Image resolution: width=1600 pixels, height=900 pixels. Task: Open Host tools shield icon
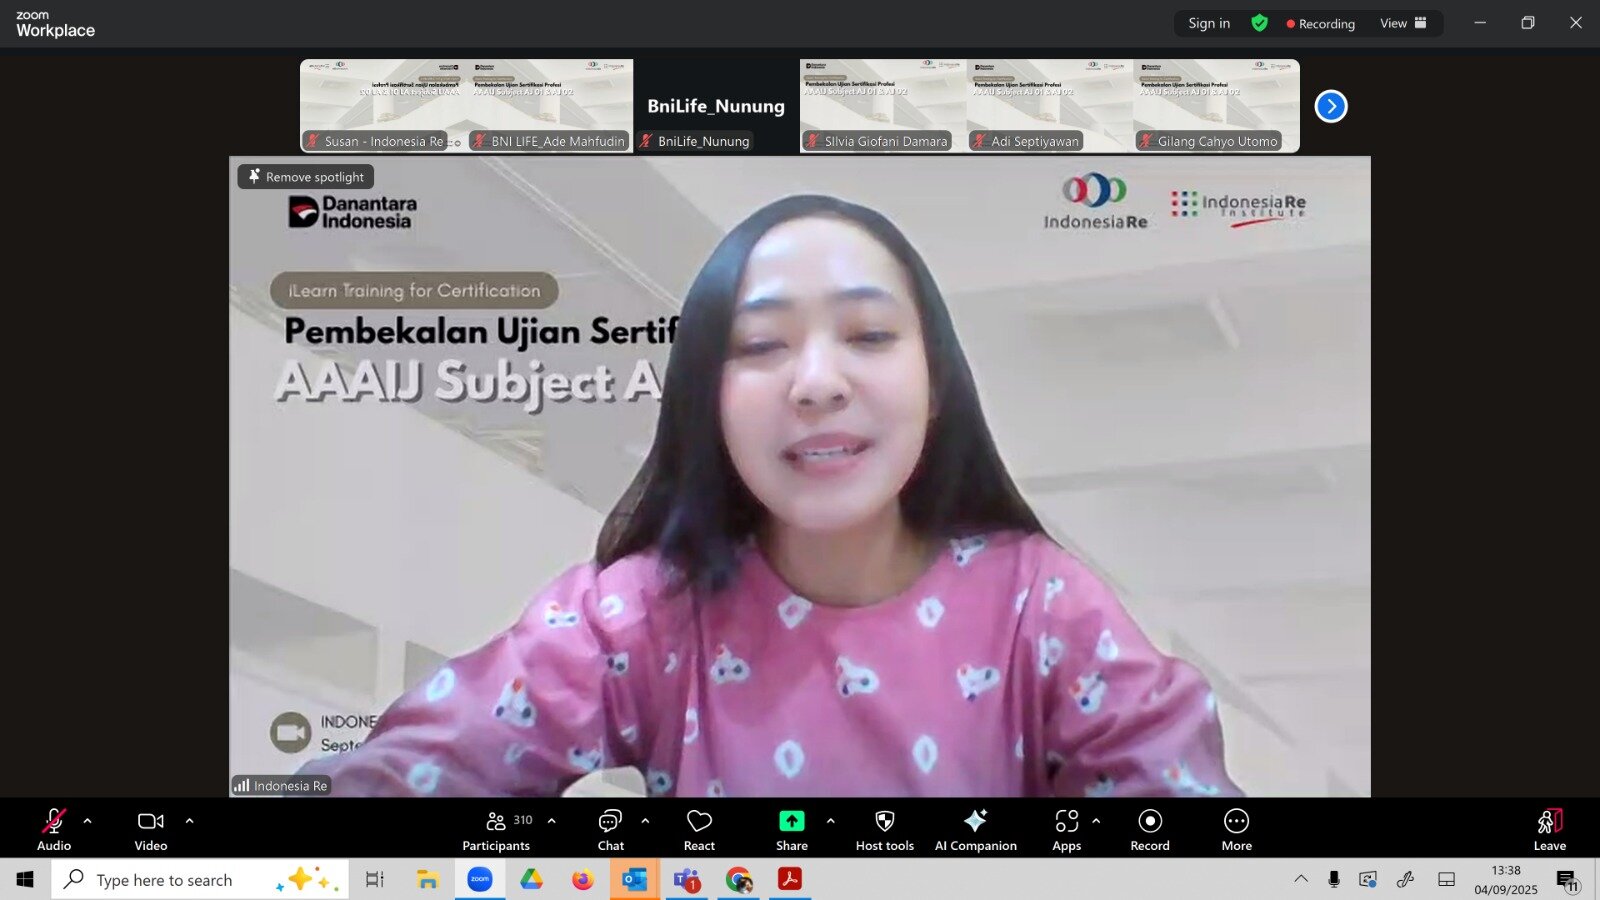[884, 822]
